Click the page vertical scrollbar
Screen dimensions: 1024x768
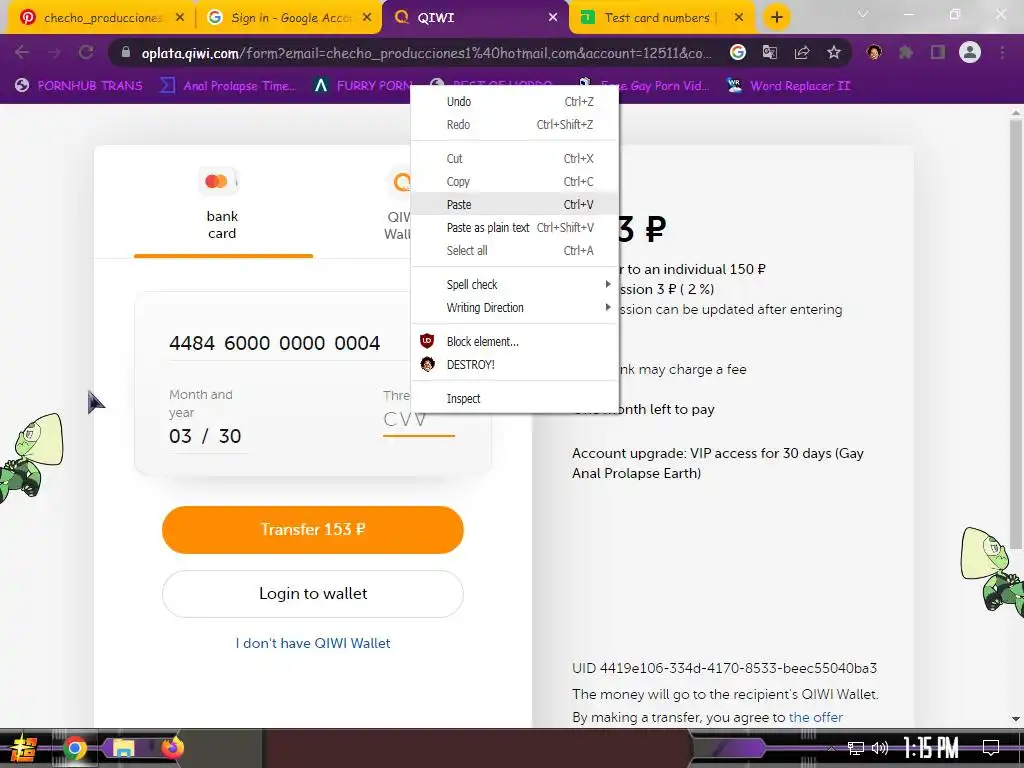pos(1016,333)
